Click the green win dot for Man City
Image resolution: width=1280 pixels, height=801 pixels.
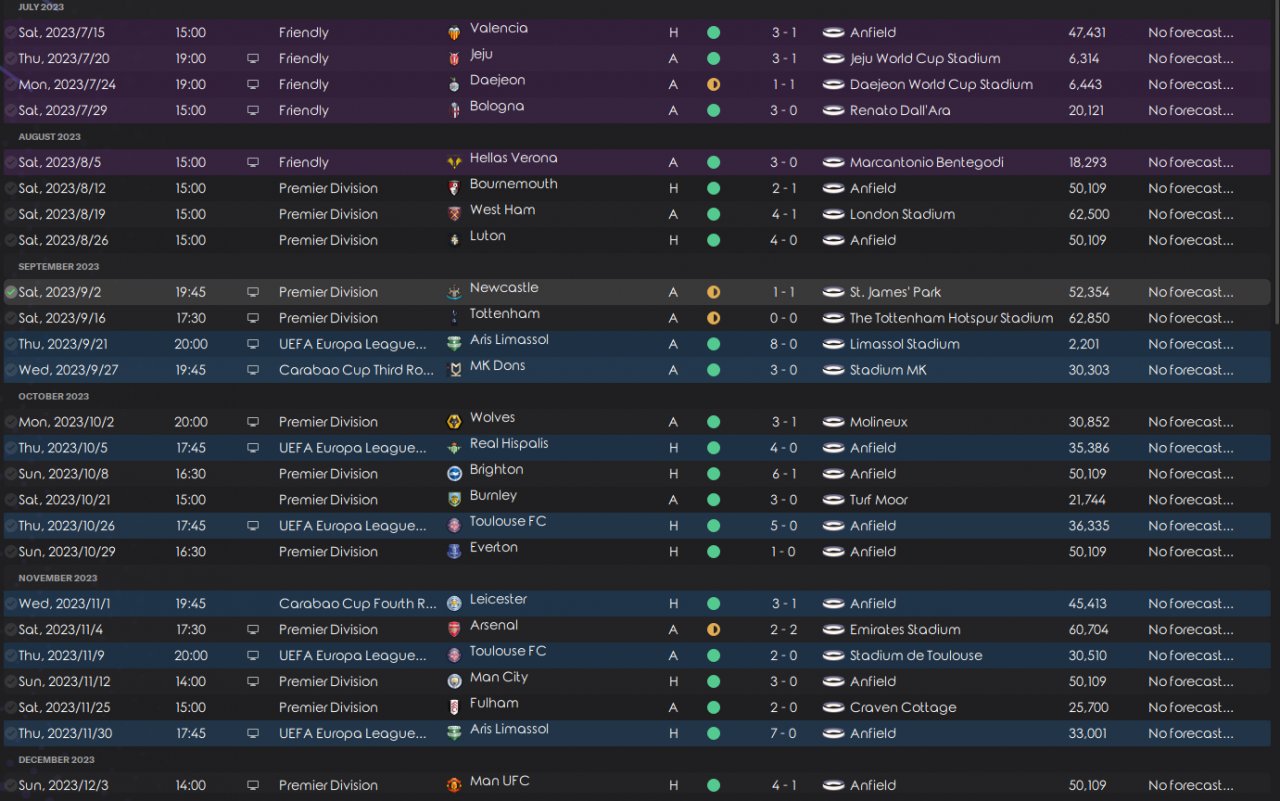point(713,682)
